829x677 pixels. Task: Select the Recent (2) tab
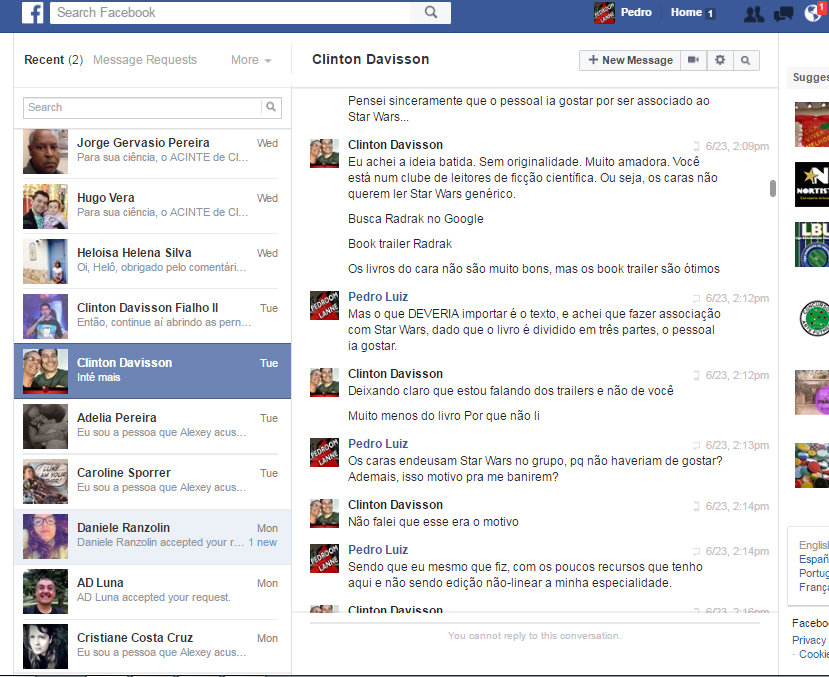53,60
